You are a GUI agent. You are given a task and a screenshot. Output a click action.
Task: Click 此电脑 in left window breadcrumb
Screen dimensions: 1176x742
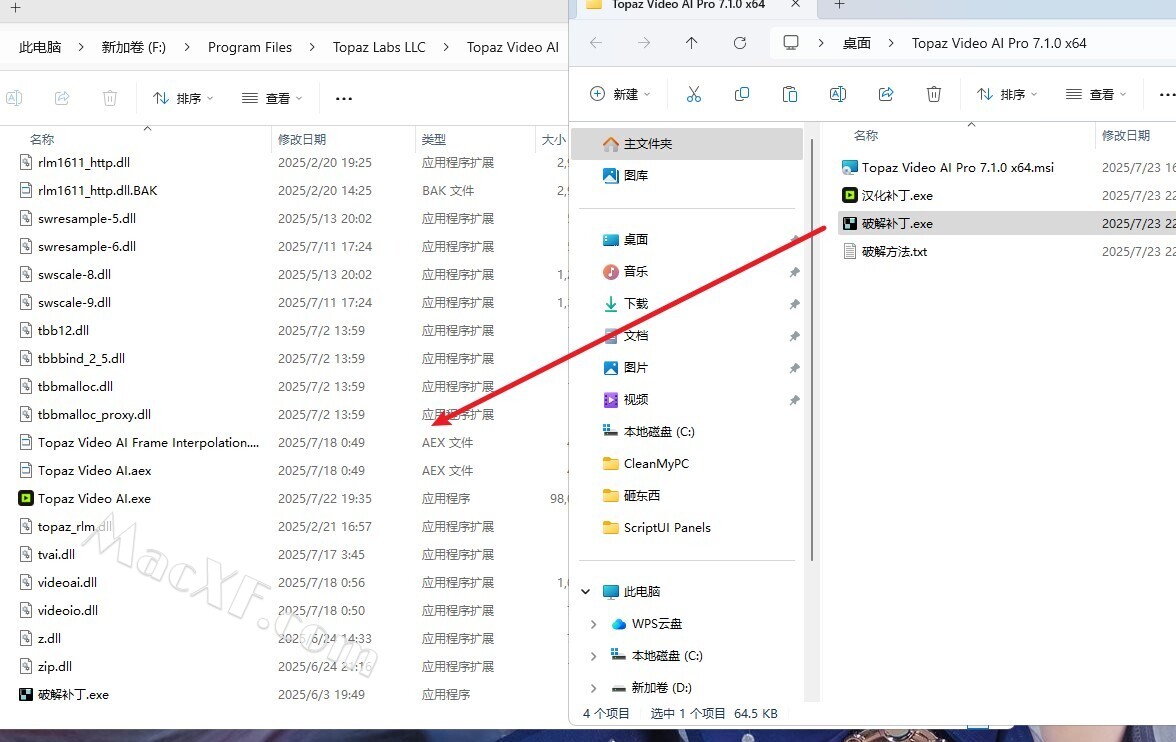point(40,47)
